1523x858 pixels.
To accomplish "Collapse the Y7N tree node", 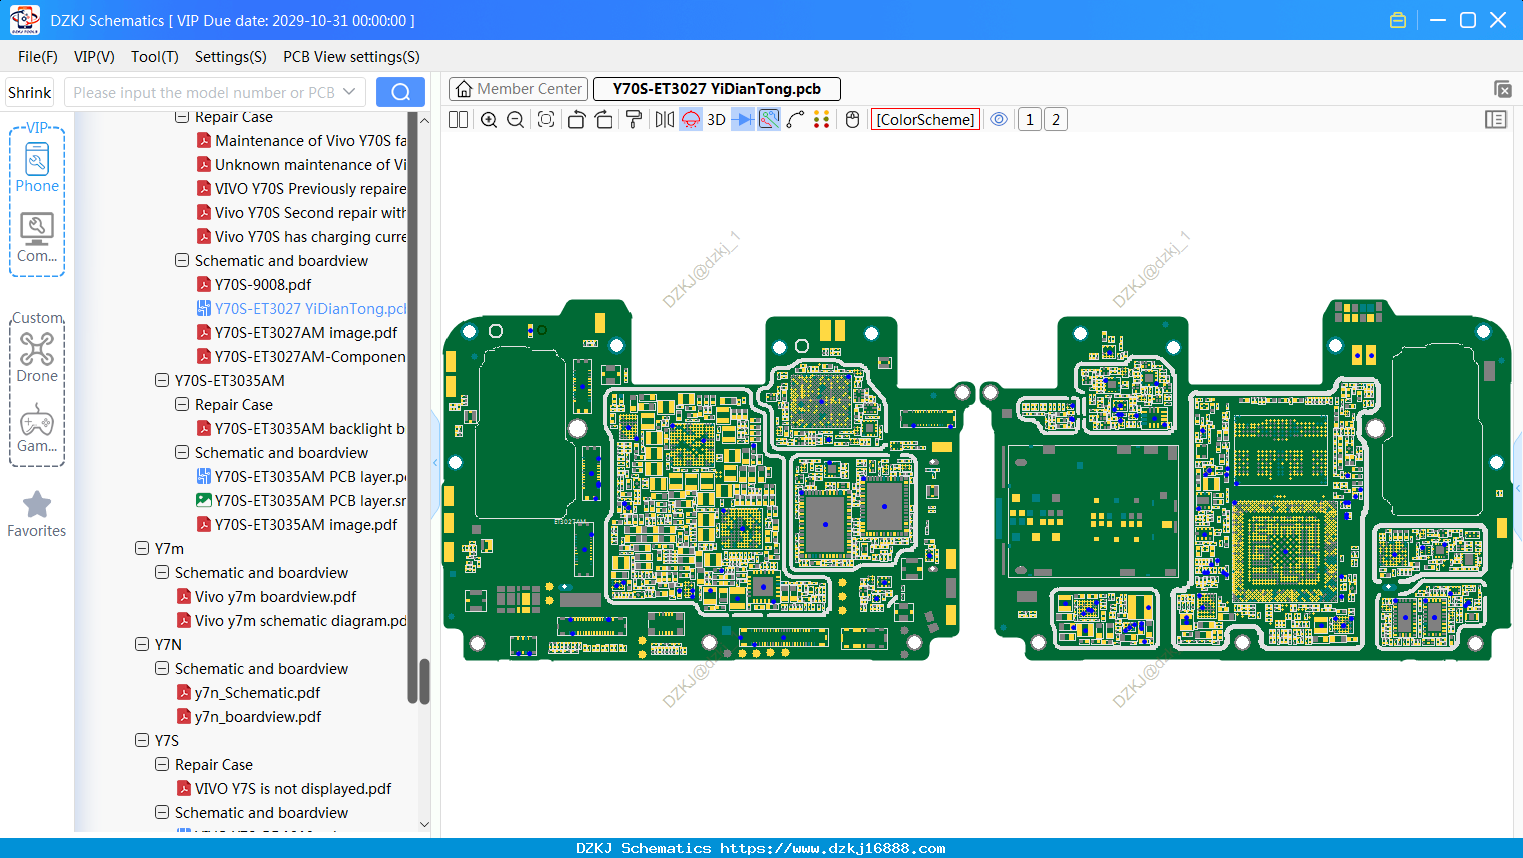I will coord(142,644).
